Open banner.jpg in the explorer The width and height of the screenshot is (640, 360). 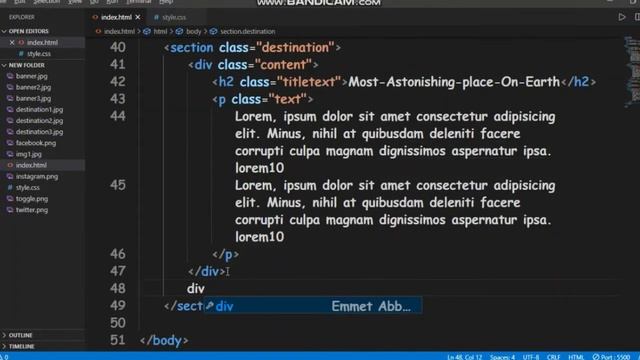coord(31,76)
